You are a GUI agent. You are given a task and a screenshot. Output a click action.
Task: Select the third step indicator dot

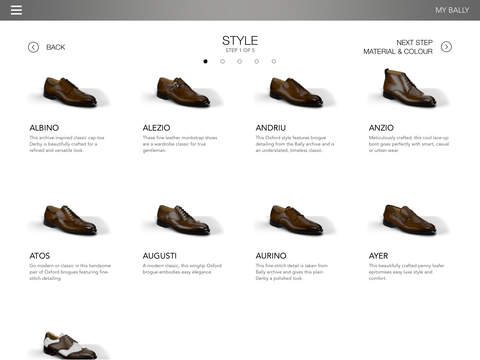click(x=239, y=61)
